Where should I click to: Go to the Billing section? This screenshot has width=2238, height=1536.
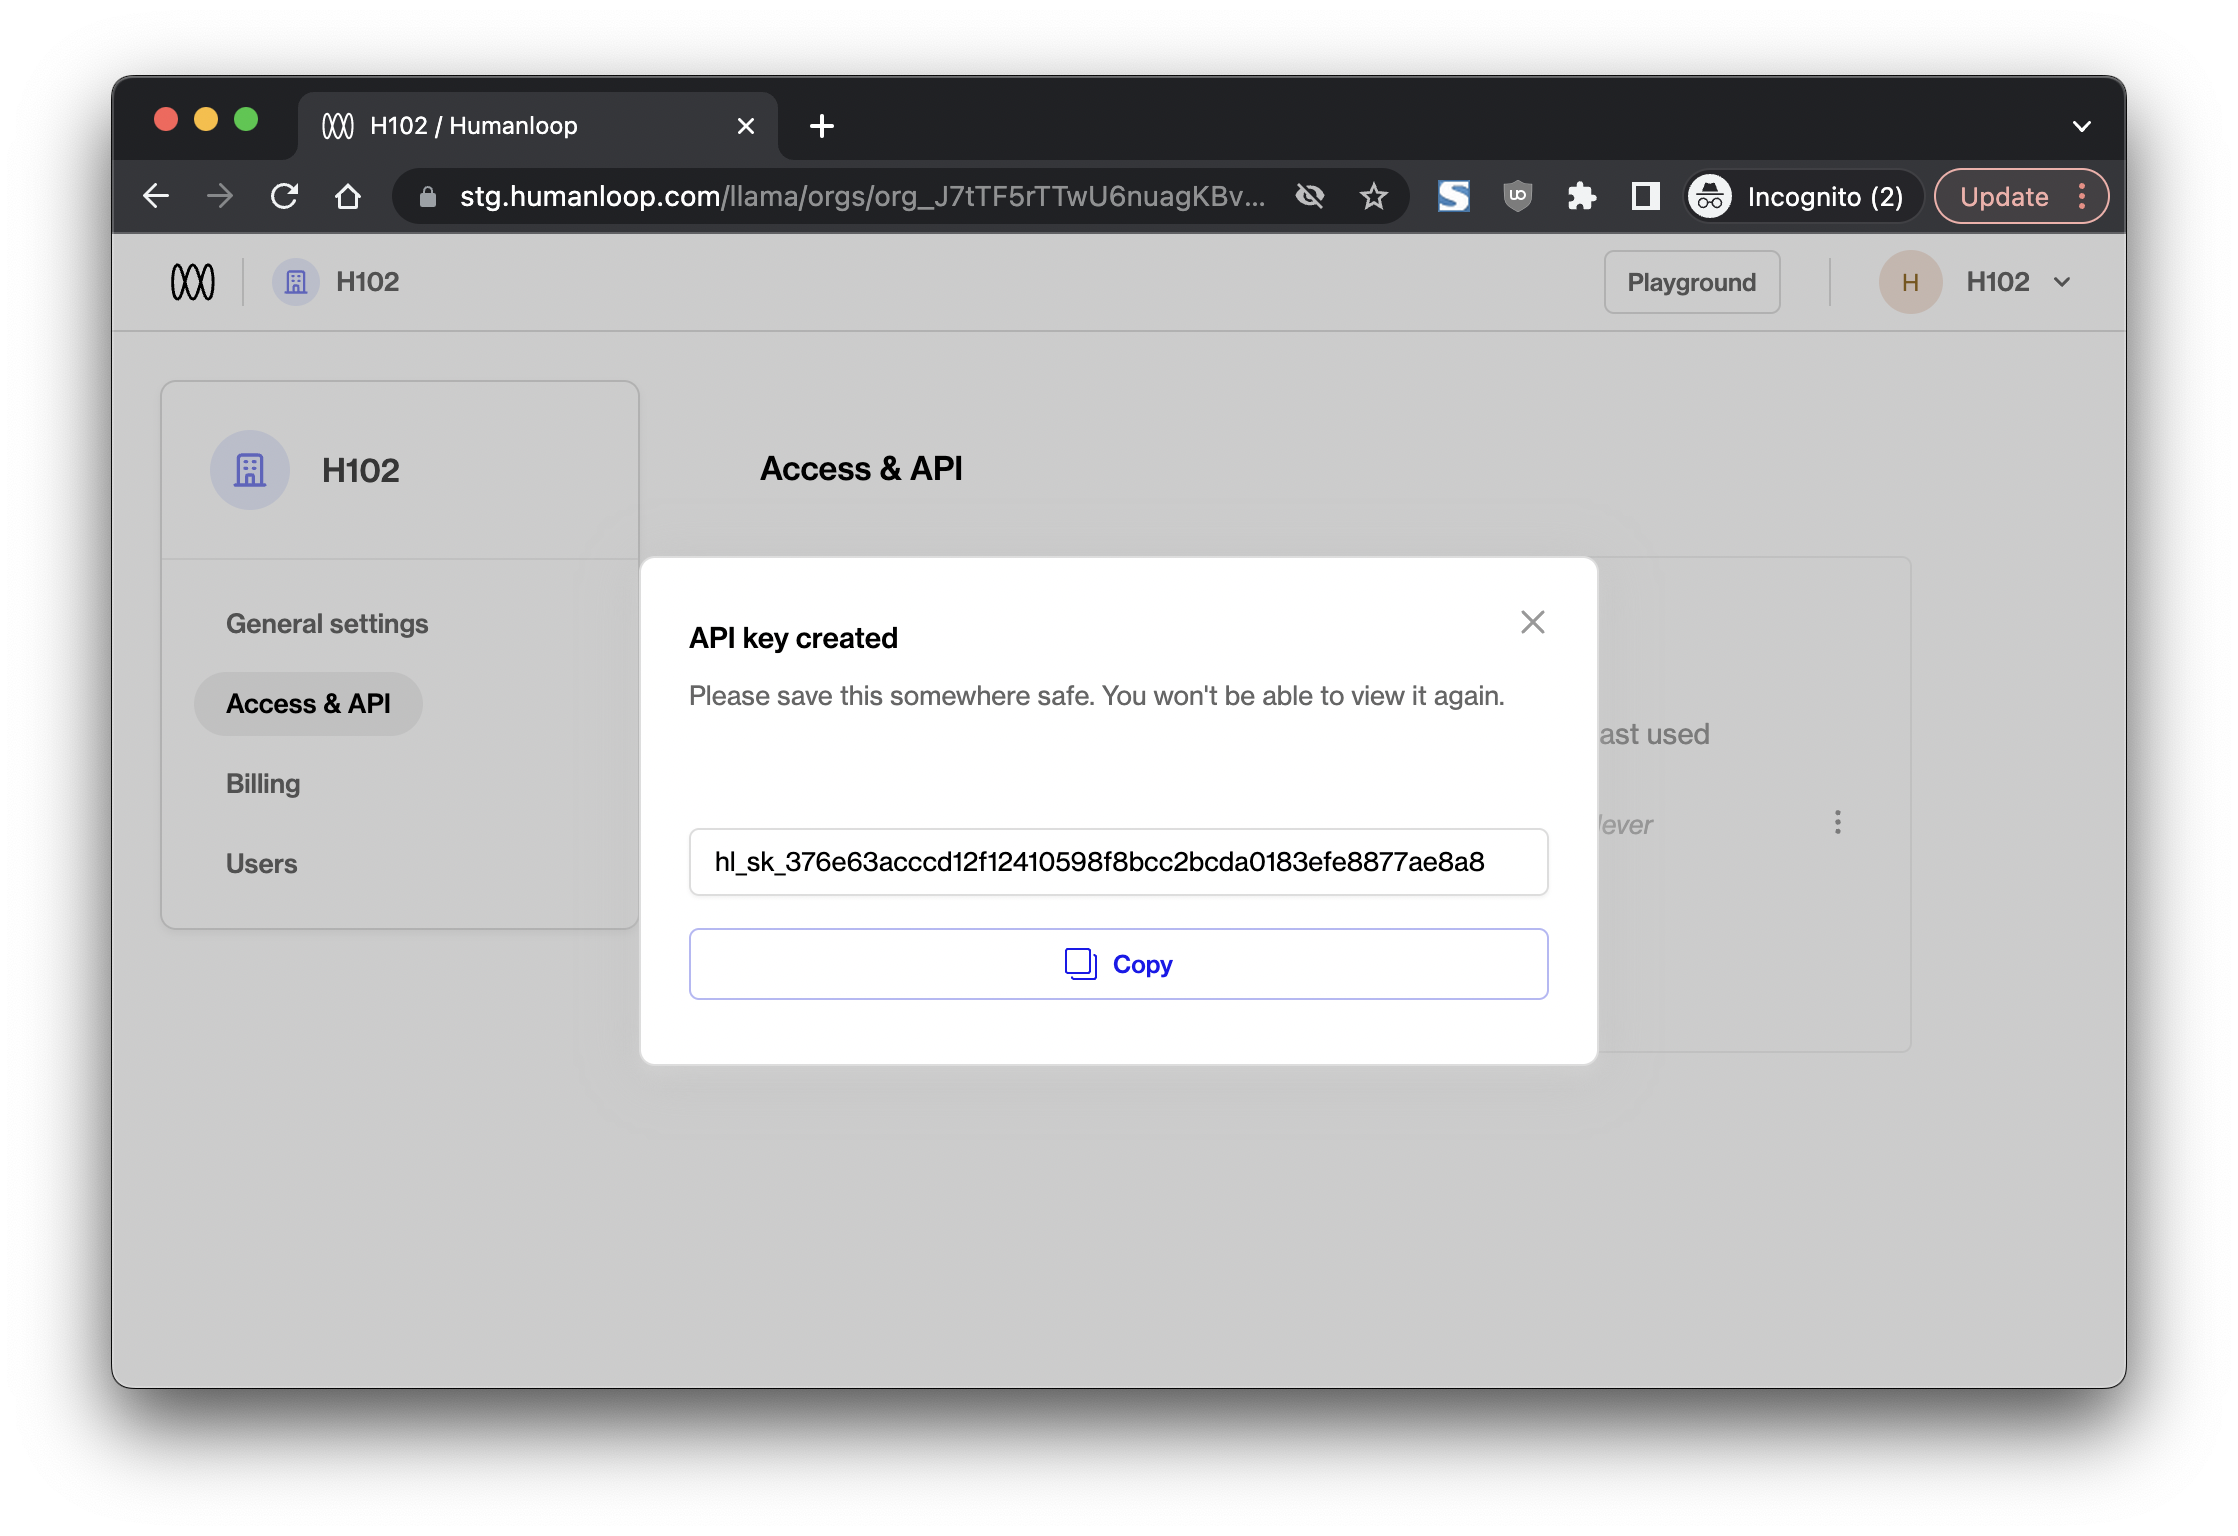[263, 784]
